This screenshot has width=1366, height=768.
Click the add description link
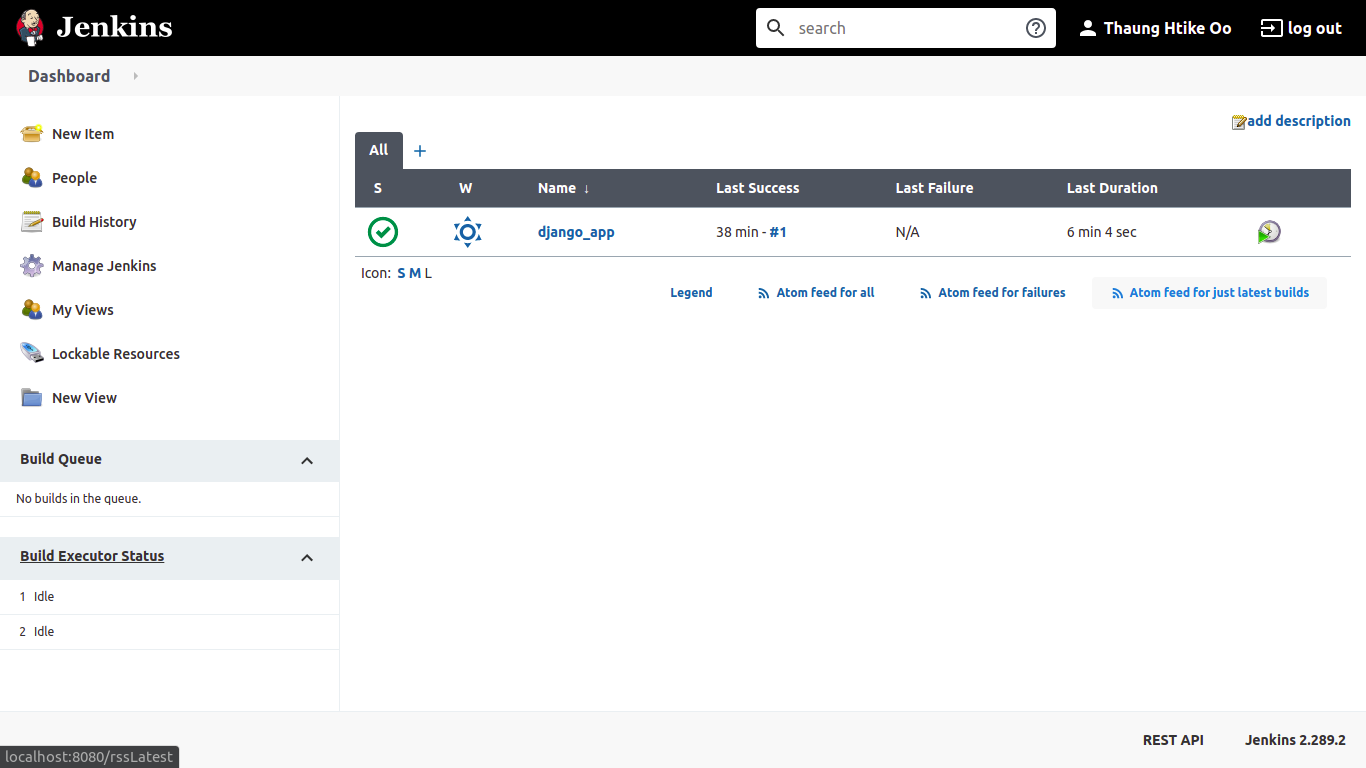1299,121
